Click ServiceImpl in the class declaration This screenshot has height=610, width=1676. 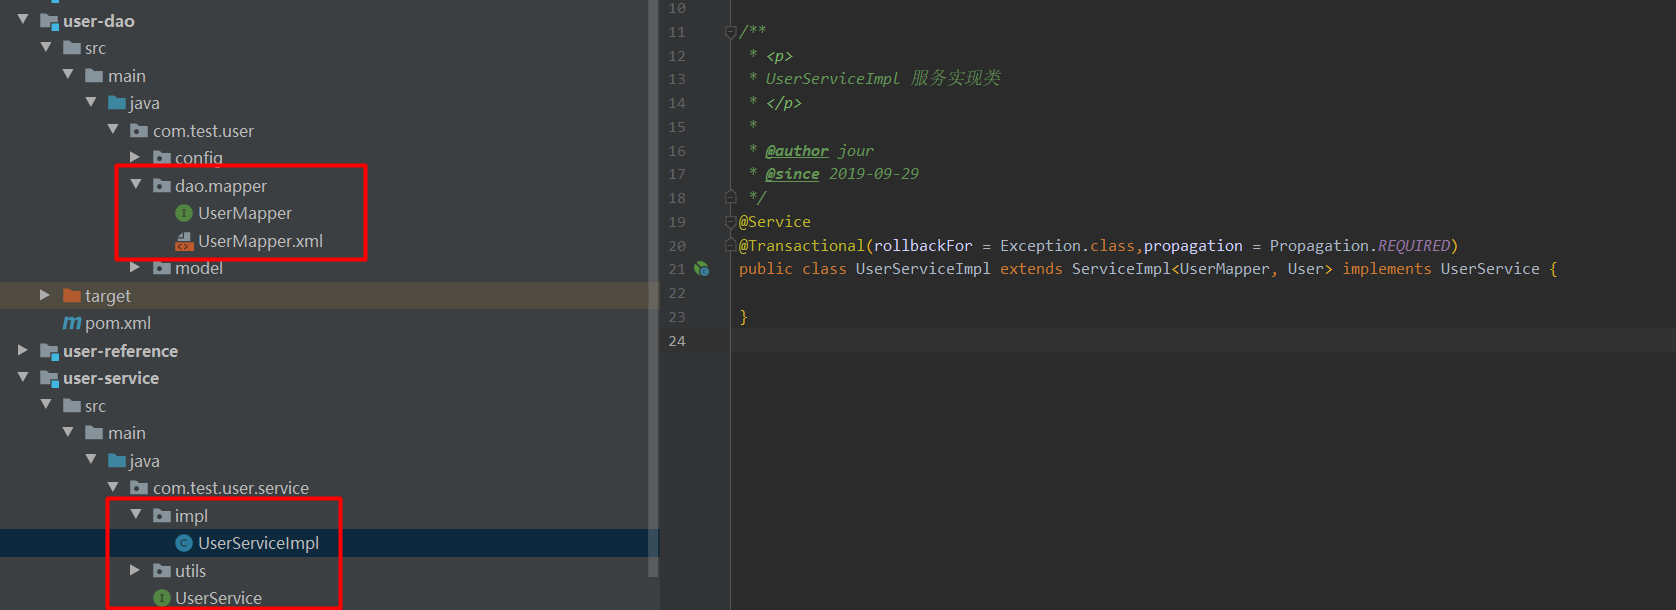1121,269
